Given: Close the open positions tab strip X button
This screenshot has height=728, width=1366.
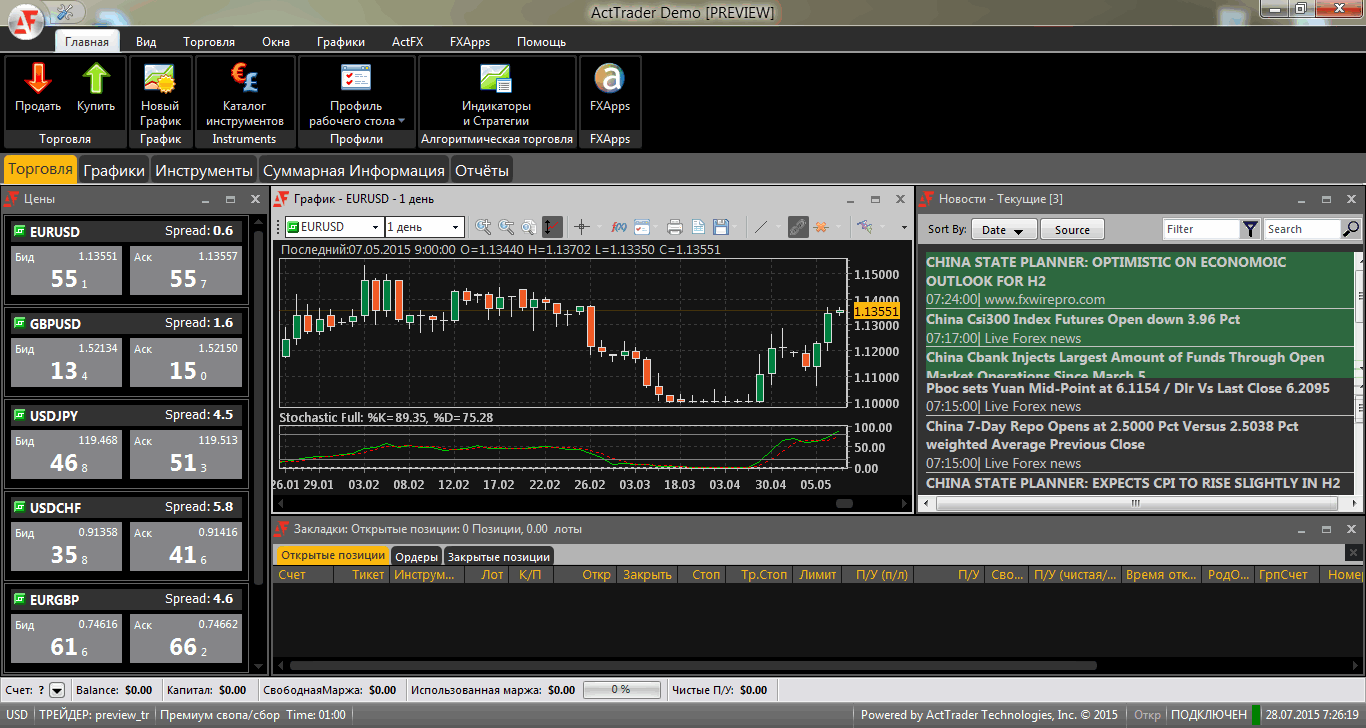Looking at the screenshot, I should (x=1352, y=552).
